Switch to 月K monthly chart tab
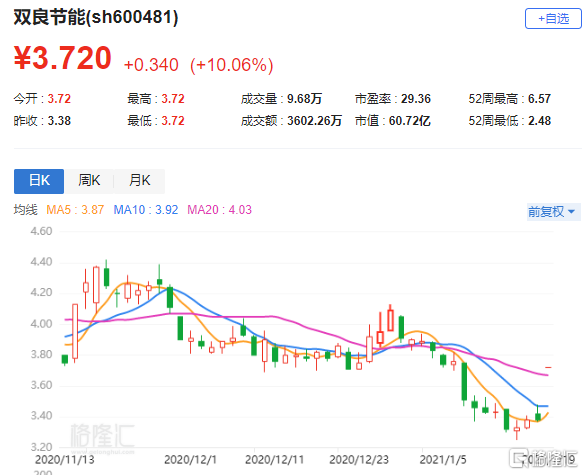Image resolution: width=584 pixels, height=475 pixels. pos(139,181)
